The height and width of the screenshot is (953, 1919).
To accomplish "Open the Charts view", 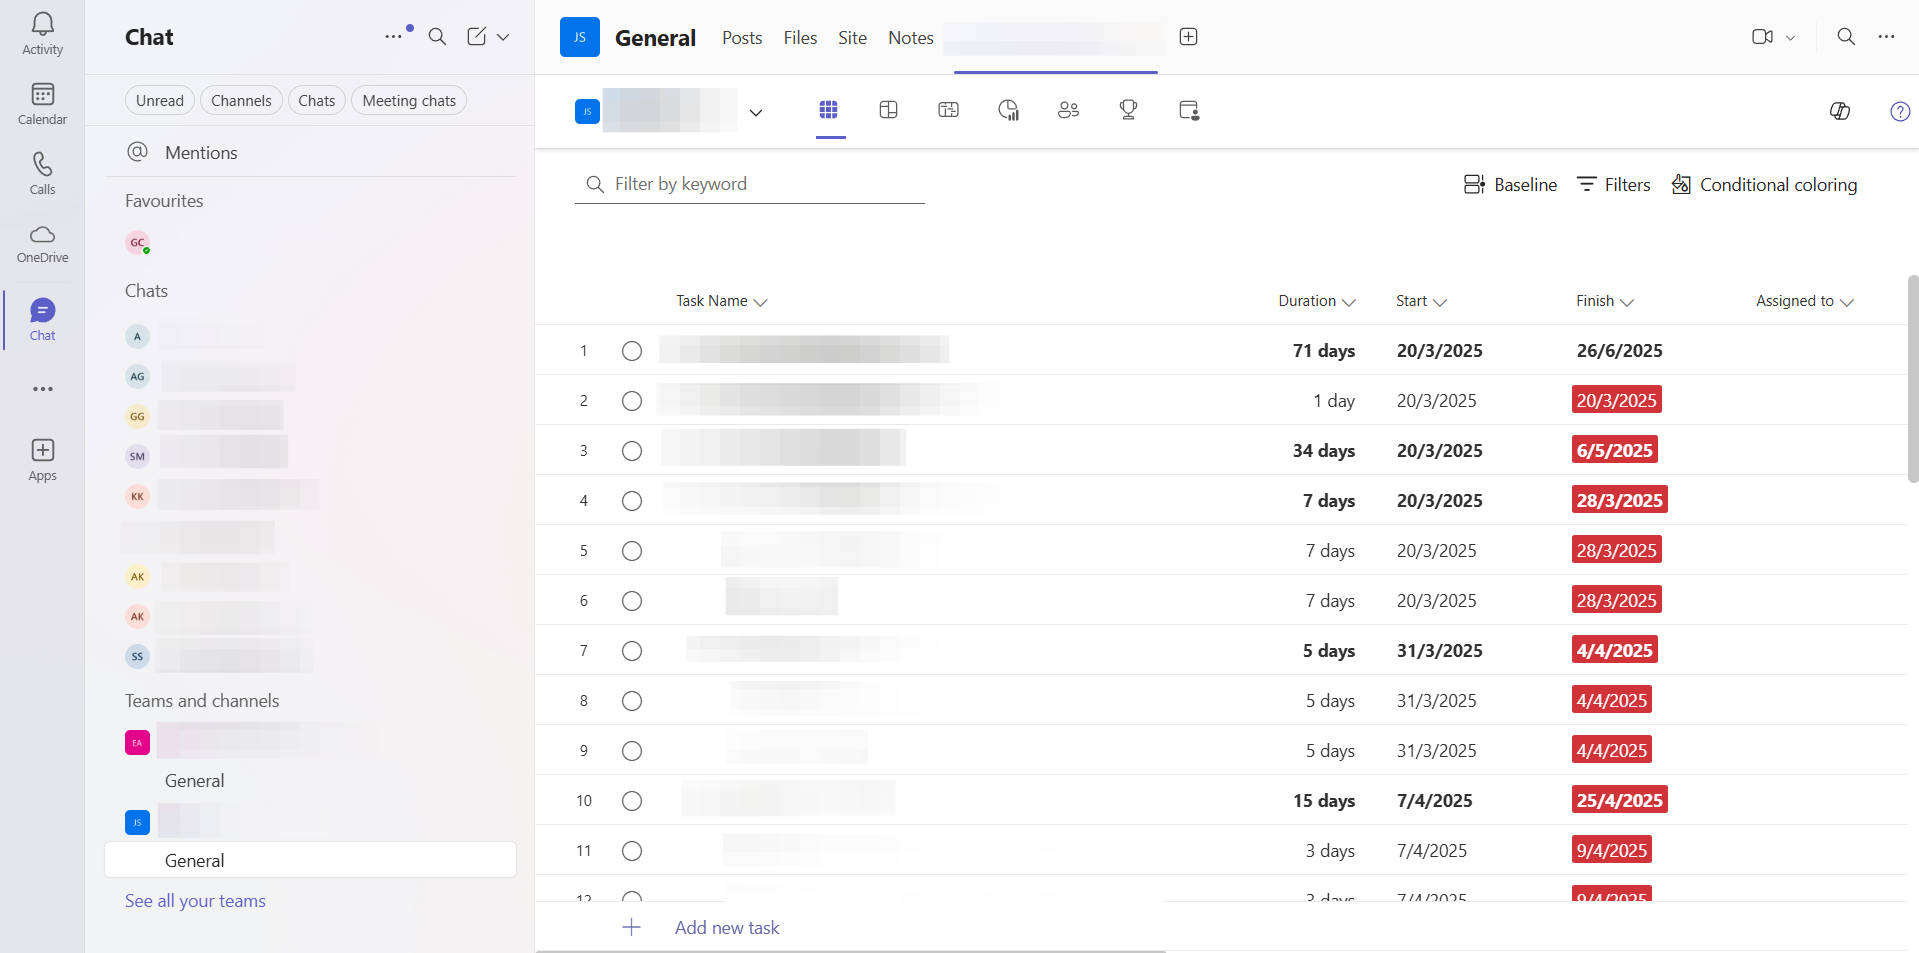I will pos(1008,110).
